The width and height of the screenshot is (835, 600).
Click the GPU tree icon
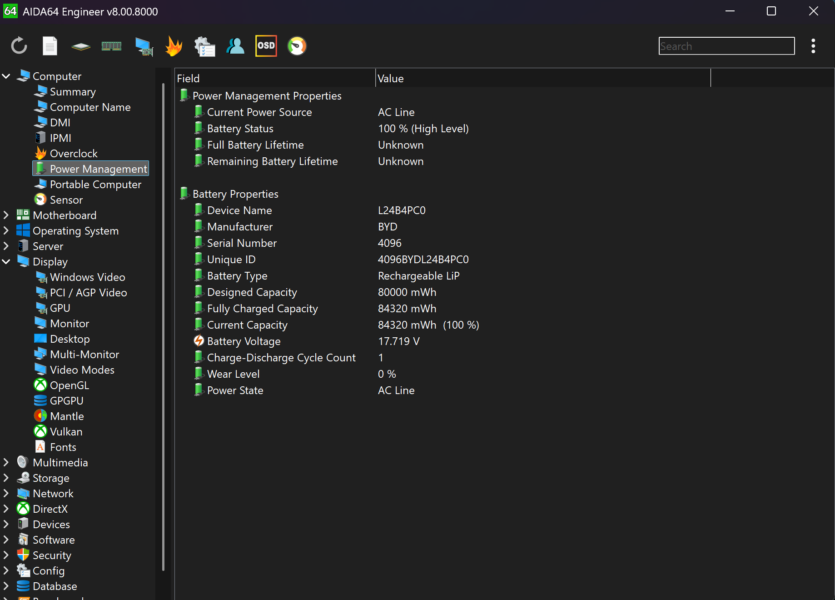click(41, 308)
